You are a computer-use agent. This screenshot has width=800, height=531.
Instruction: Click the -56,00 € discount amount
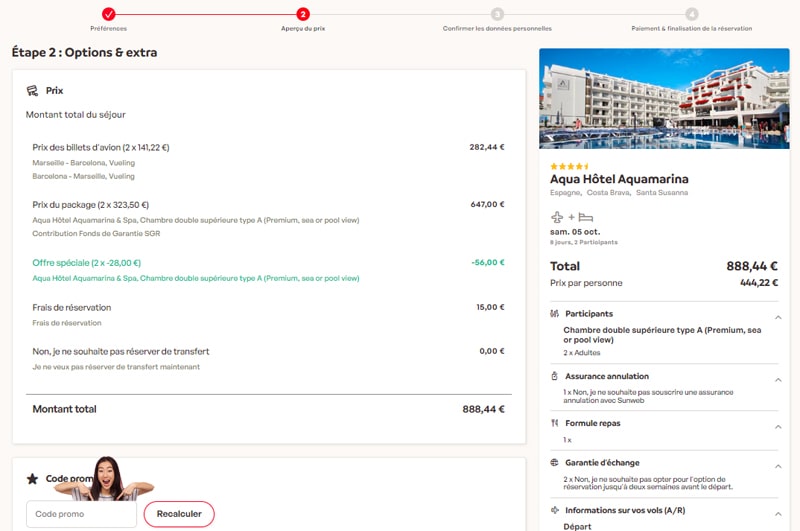tap(488, 262)
